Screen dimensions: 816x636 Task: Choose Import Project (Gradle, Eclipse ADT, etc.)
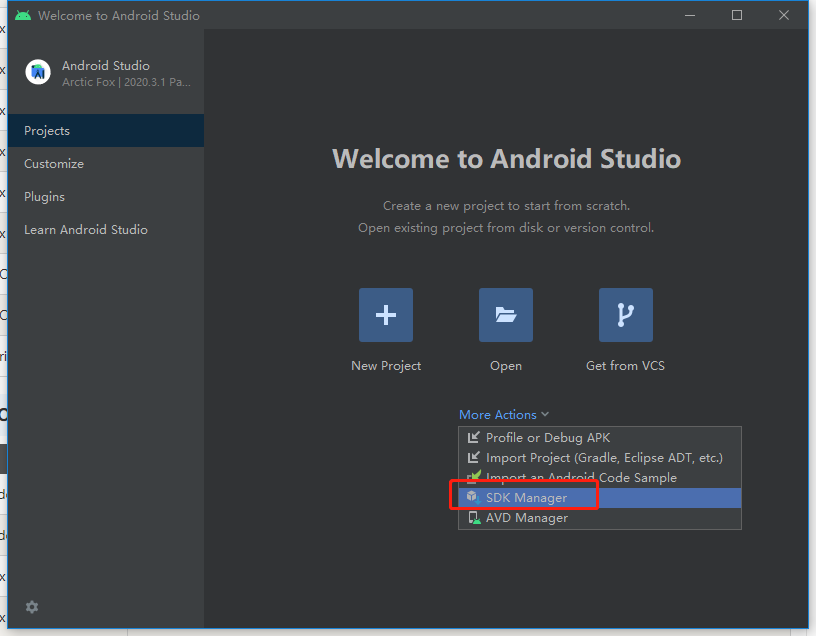pyautogui.click(x=600, y=457)
